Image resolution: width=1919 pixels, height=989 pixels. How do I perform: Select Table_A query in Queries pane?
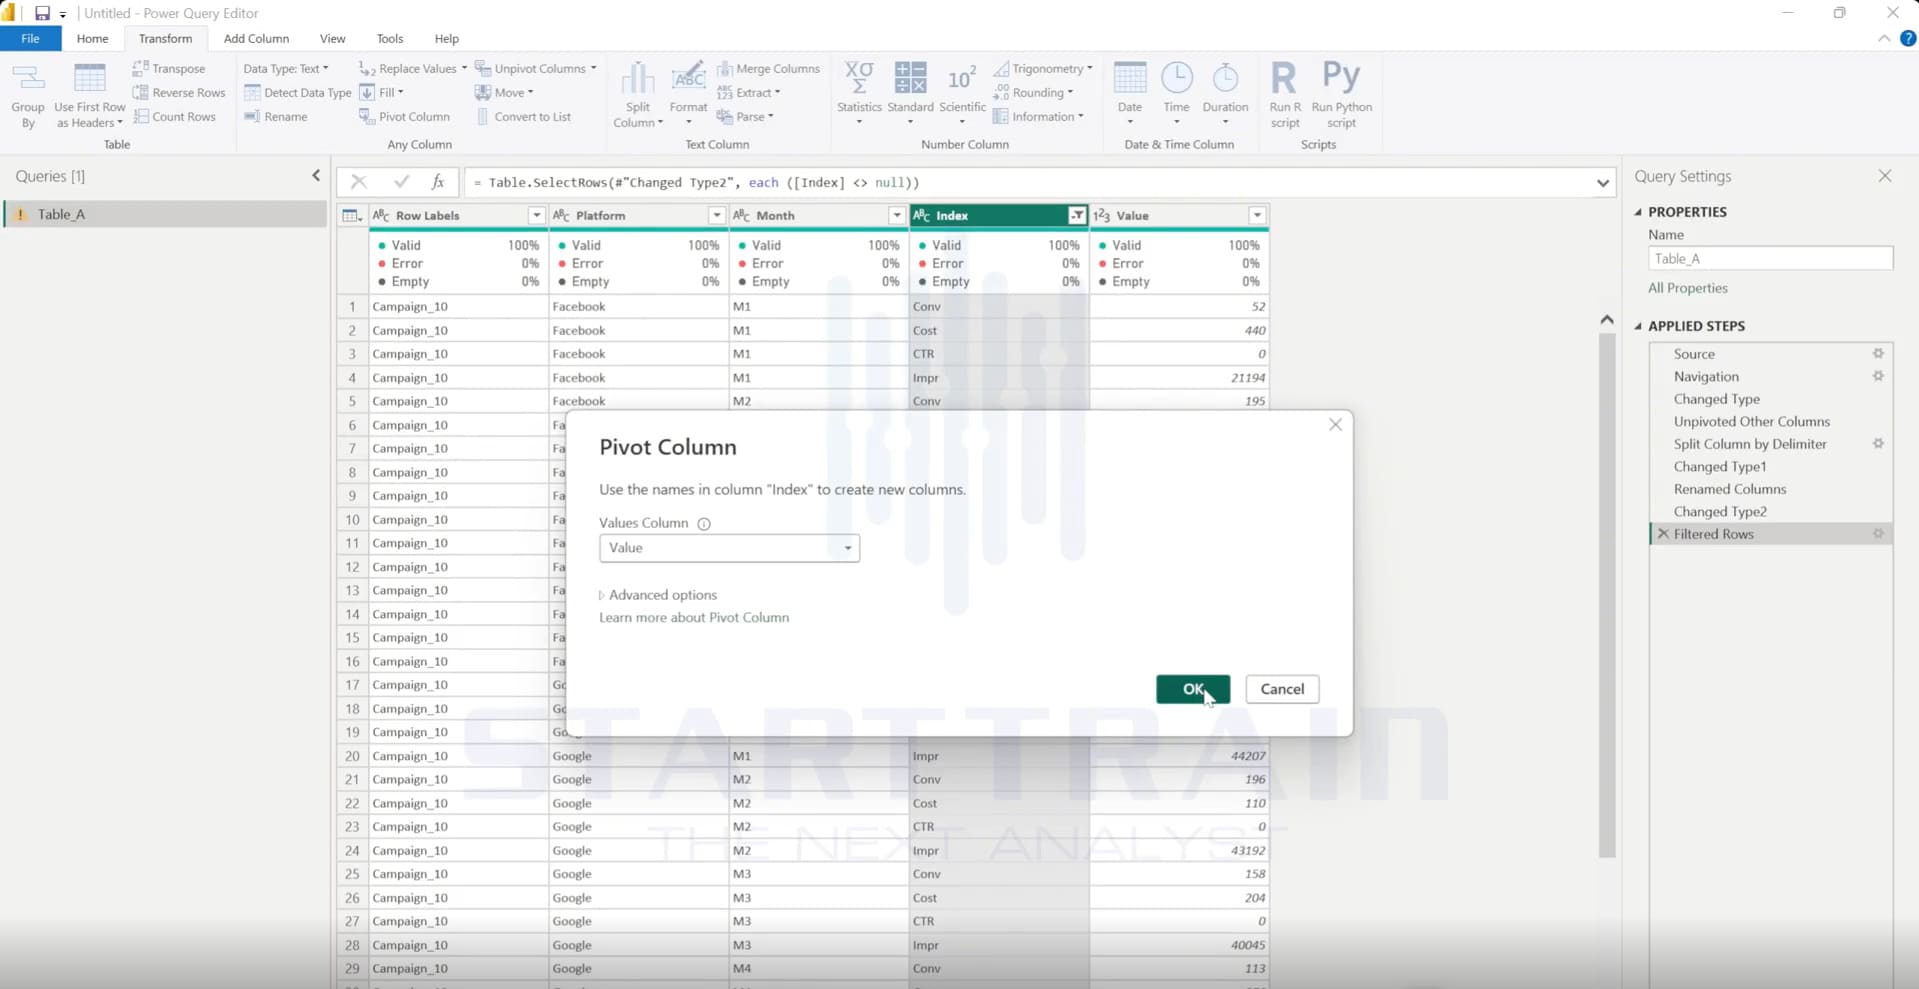pyautogui.click(x=166, y=214)
